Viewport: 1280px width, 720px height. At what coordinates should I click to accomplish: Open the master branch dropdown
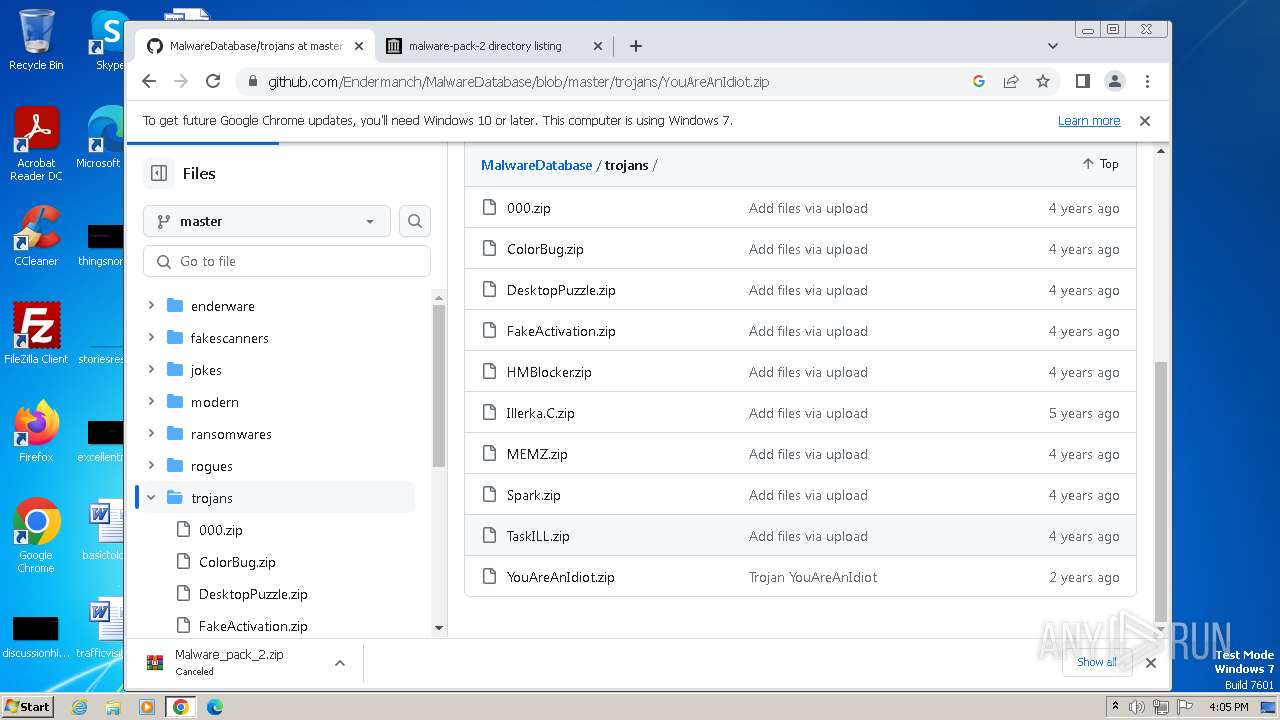(267, 221)
